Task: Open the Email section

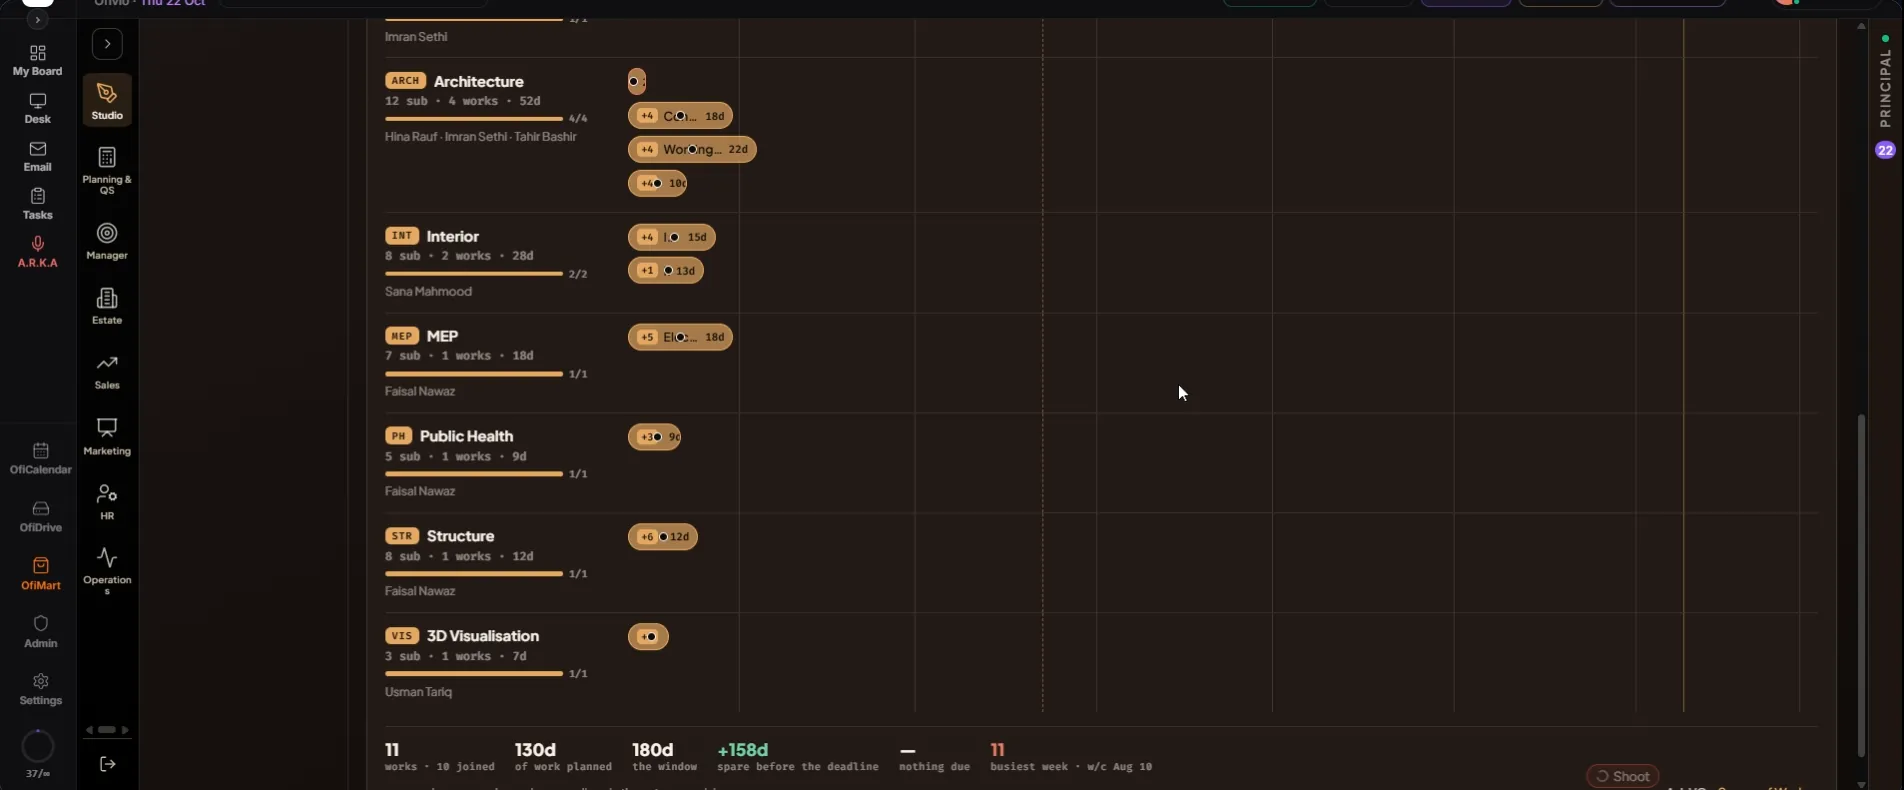Action: 38,156
